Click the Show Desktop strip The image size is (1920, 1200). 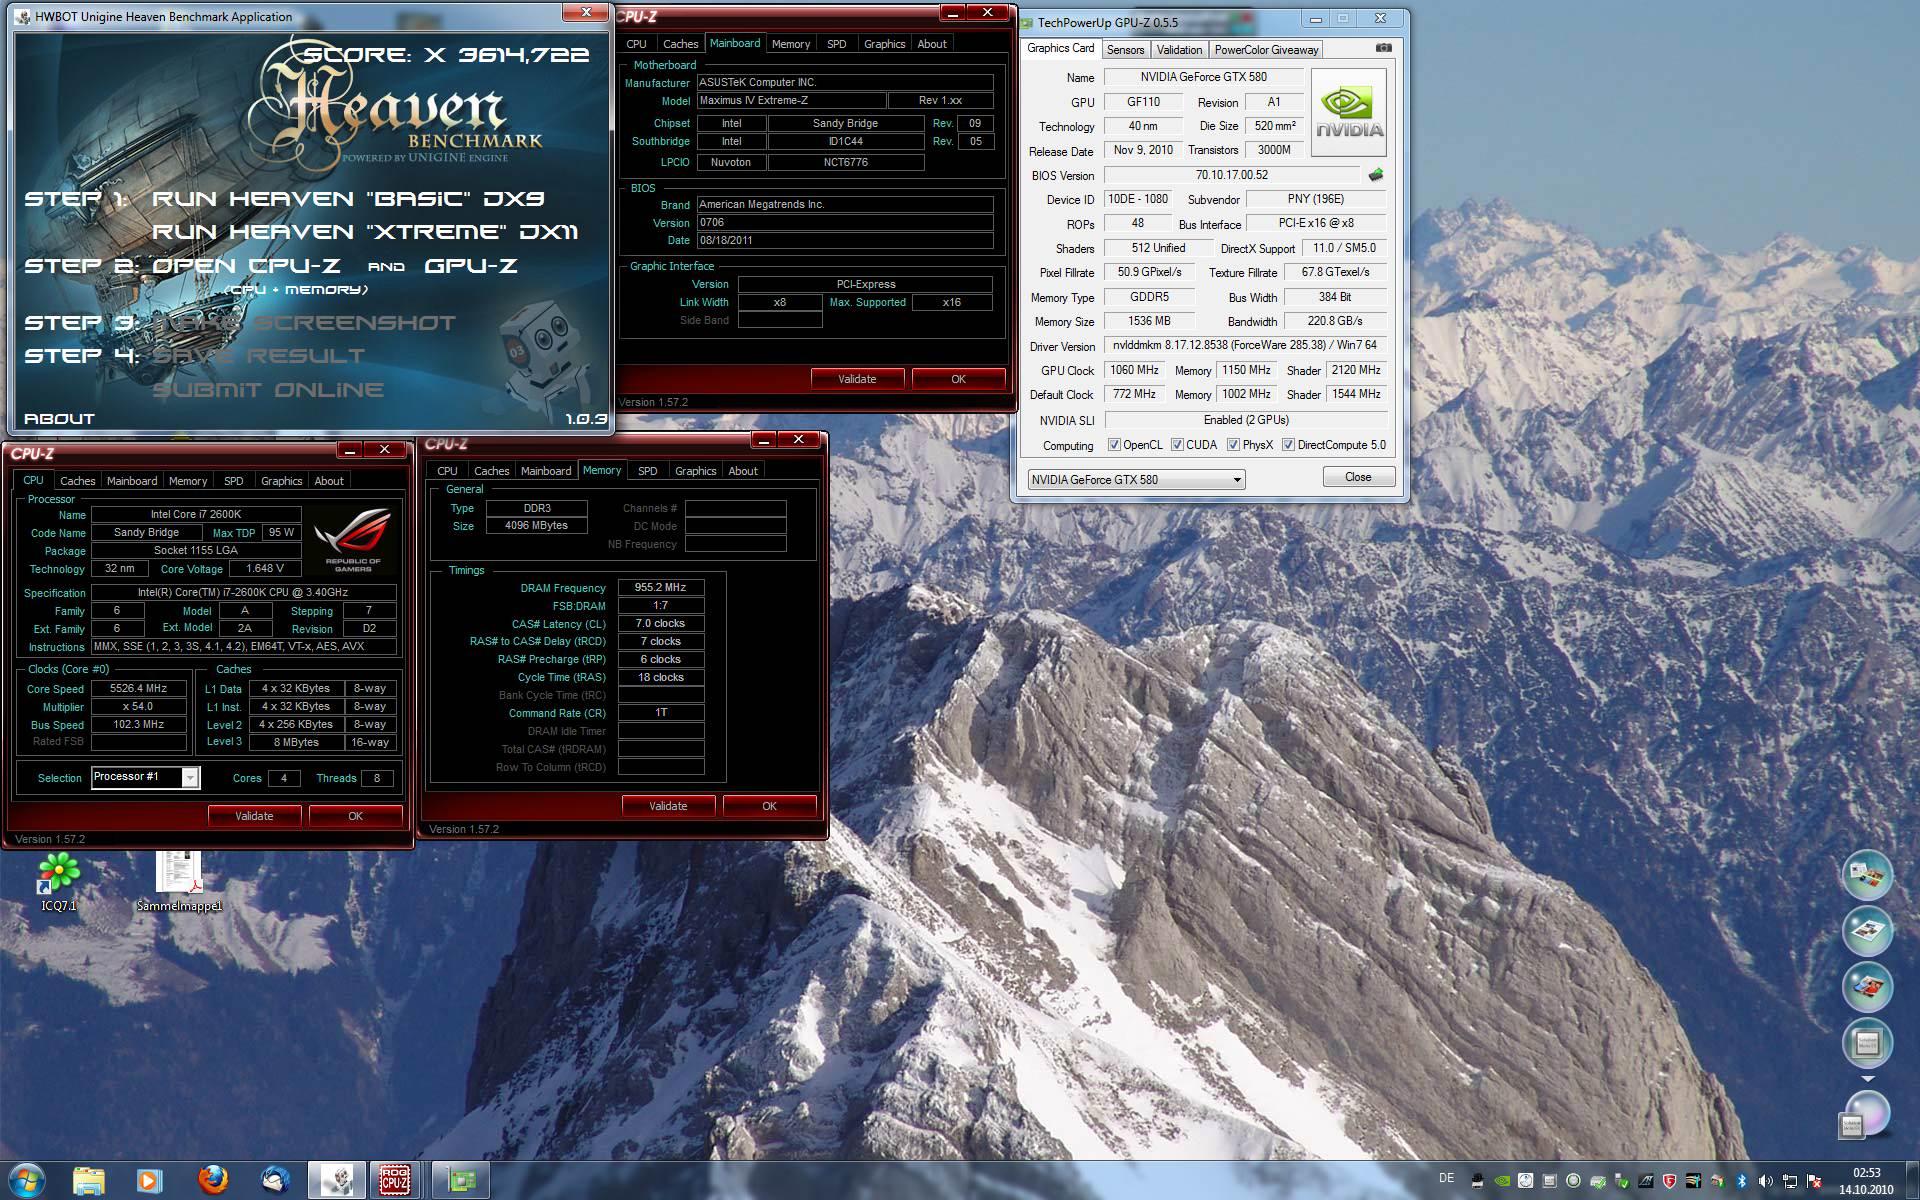tap(1912, 1181)
